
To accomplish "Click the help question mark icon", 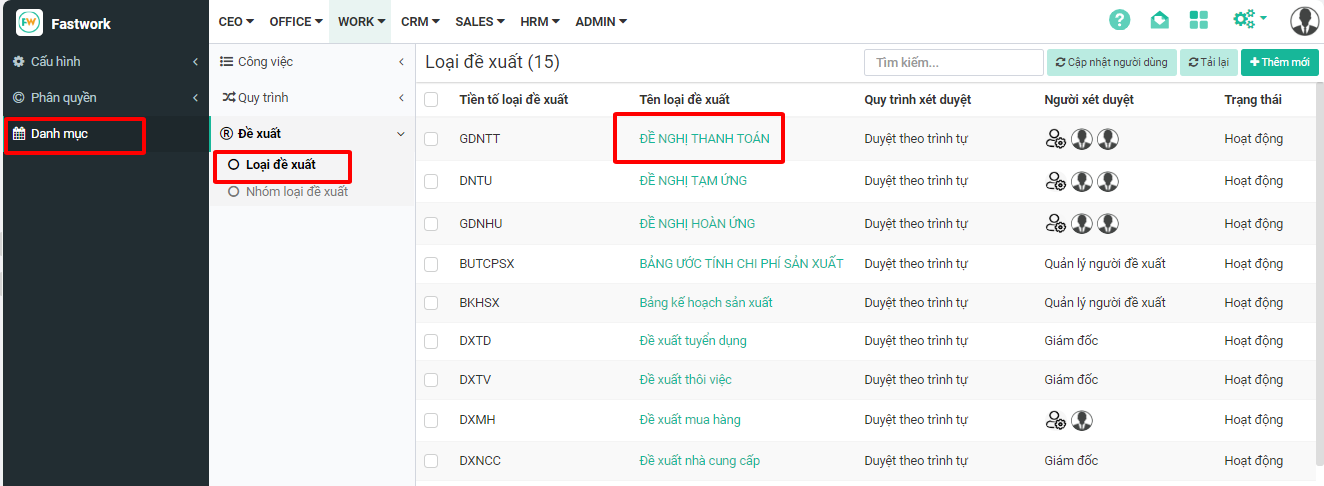I will pyautogui.click(x=1119, y=21).
